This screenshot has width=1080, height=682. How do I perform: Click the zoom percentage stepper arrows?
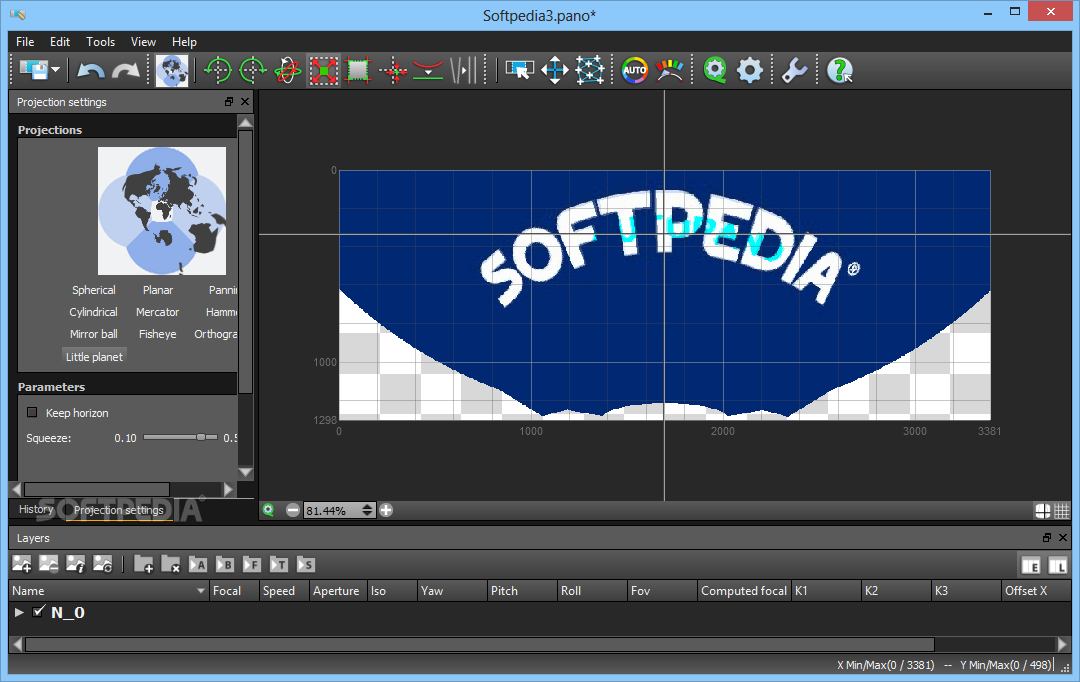tap(367, 510)
